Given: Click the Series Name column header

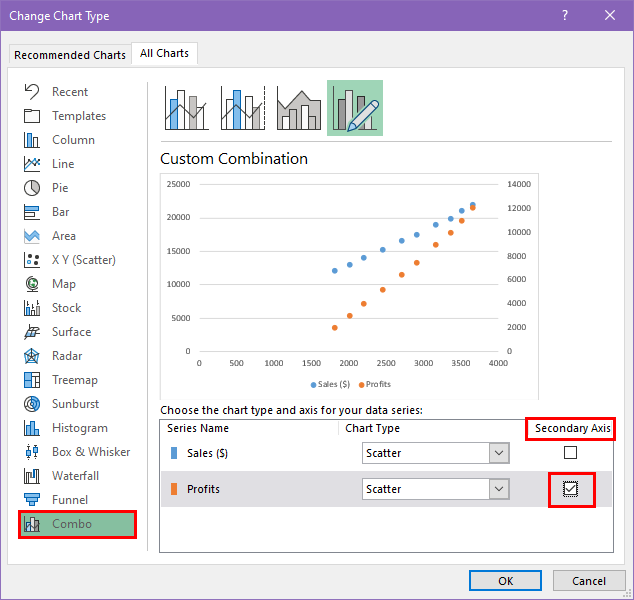Looking at the screenshot, I should click(198, 428).
